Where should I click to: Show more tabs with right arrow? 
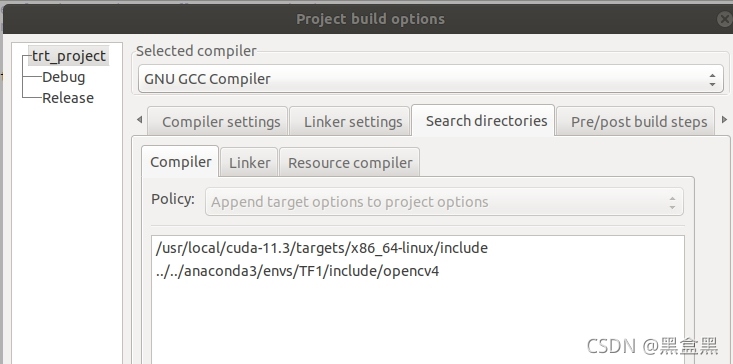point(725,120)
